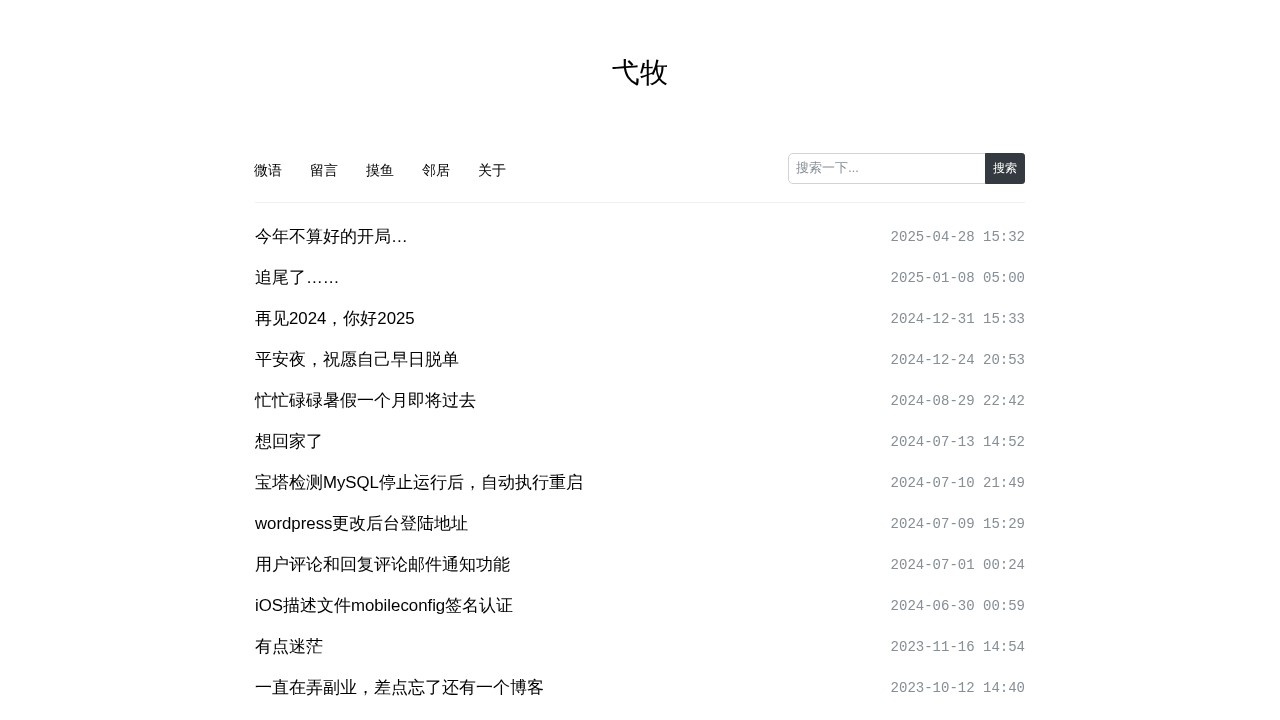Screen dimensions: 1280x720
Task: Open the 留言 page
Action: pyautogui.click(x=323, y=170)
